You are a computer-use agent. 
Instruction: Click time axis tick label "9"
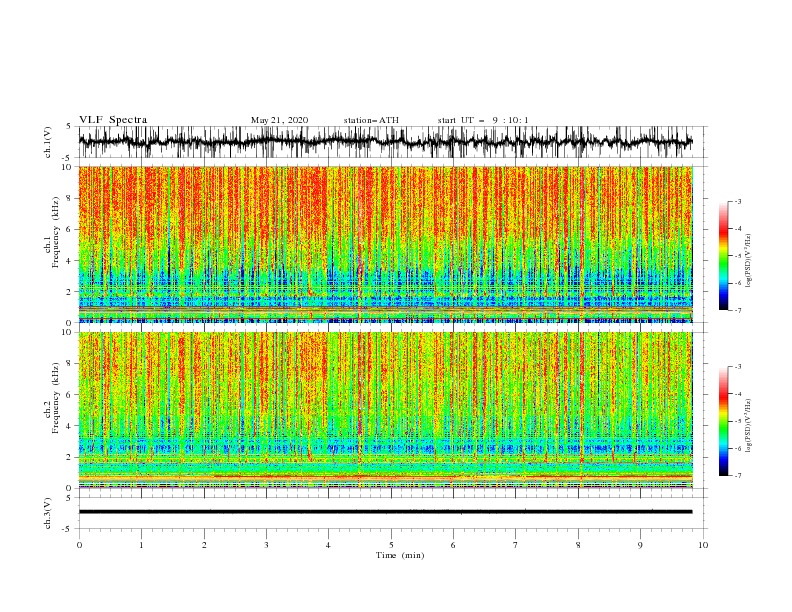pos(640,545)
